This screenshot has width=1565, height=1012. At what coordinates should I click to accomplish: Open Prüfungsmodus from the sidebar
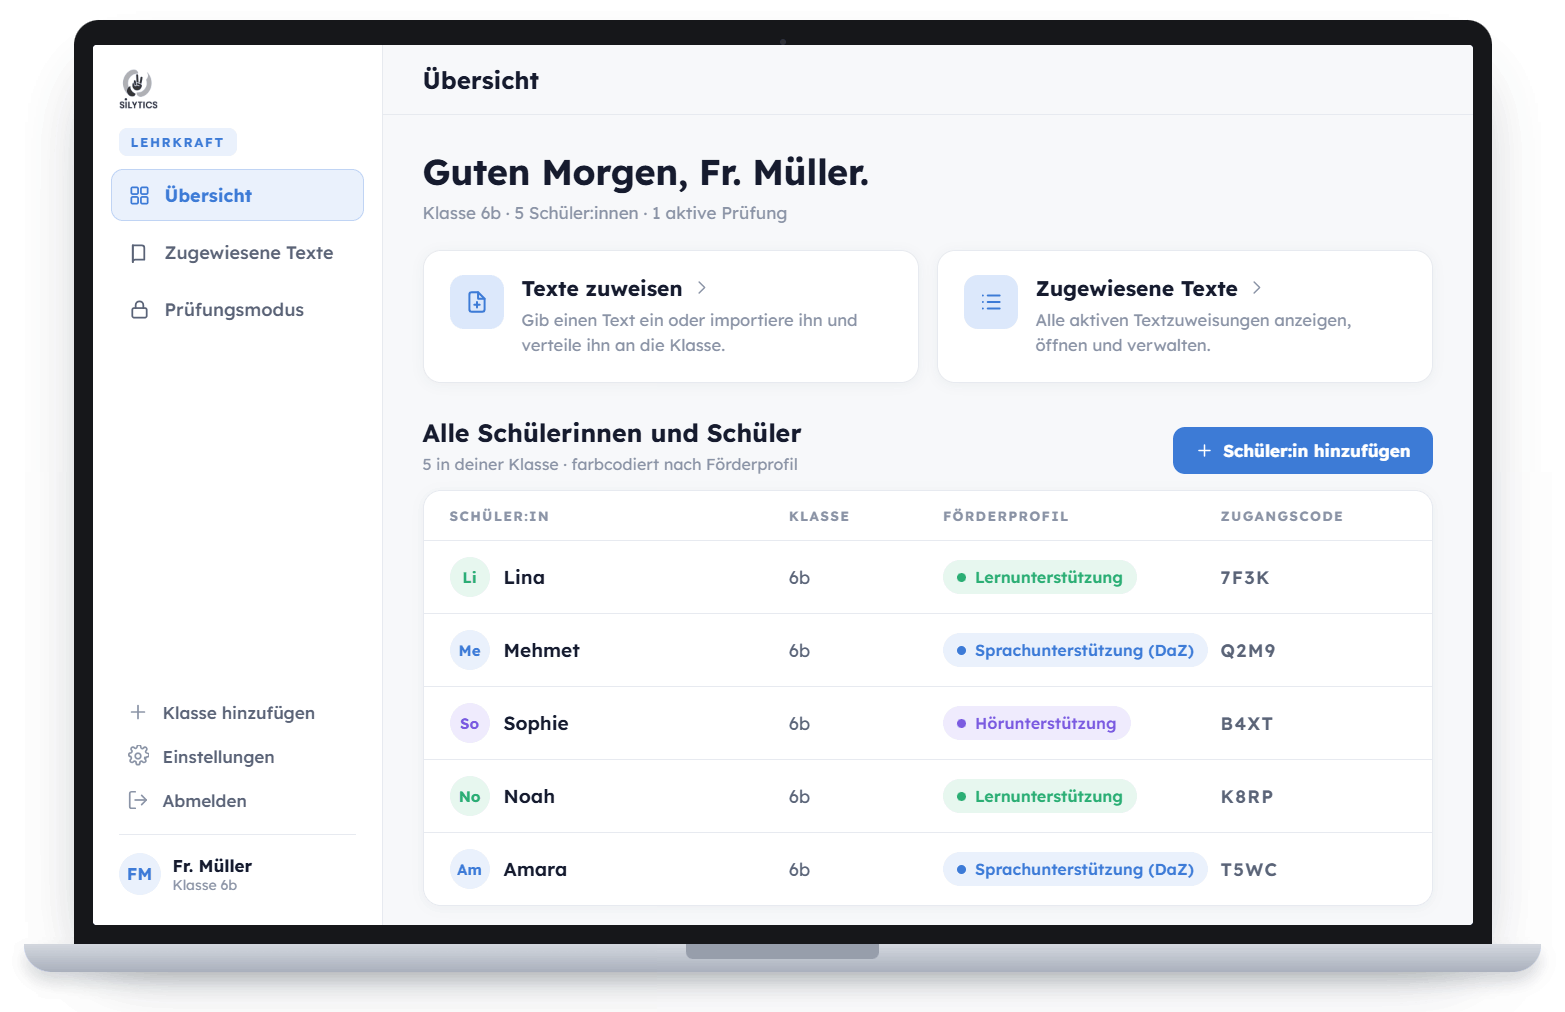pyautogui.click(x=237, y=310)
